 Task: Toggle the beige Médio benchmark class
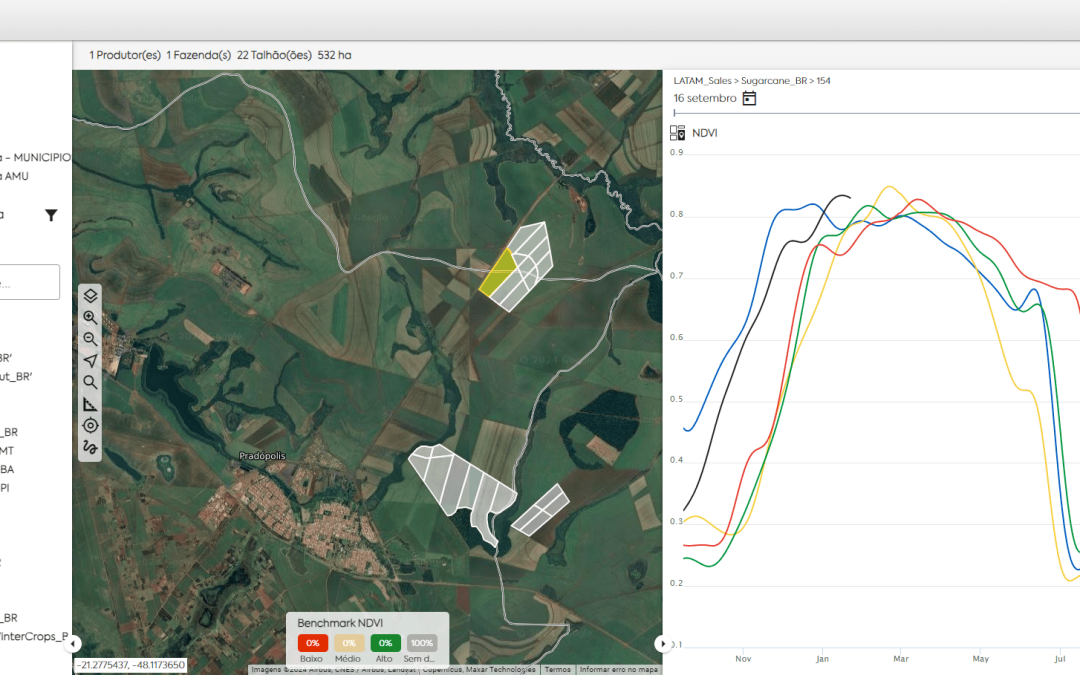pyautogui.click(x=349, y=643)
